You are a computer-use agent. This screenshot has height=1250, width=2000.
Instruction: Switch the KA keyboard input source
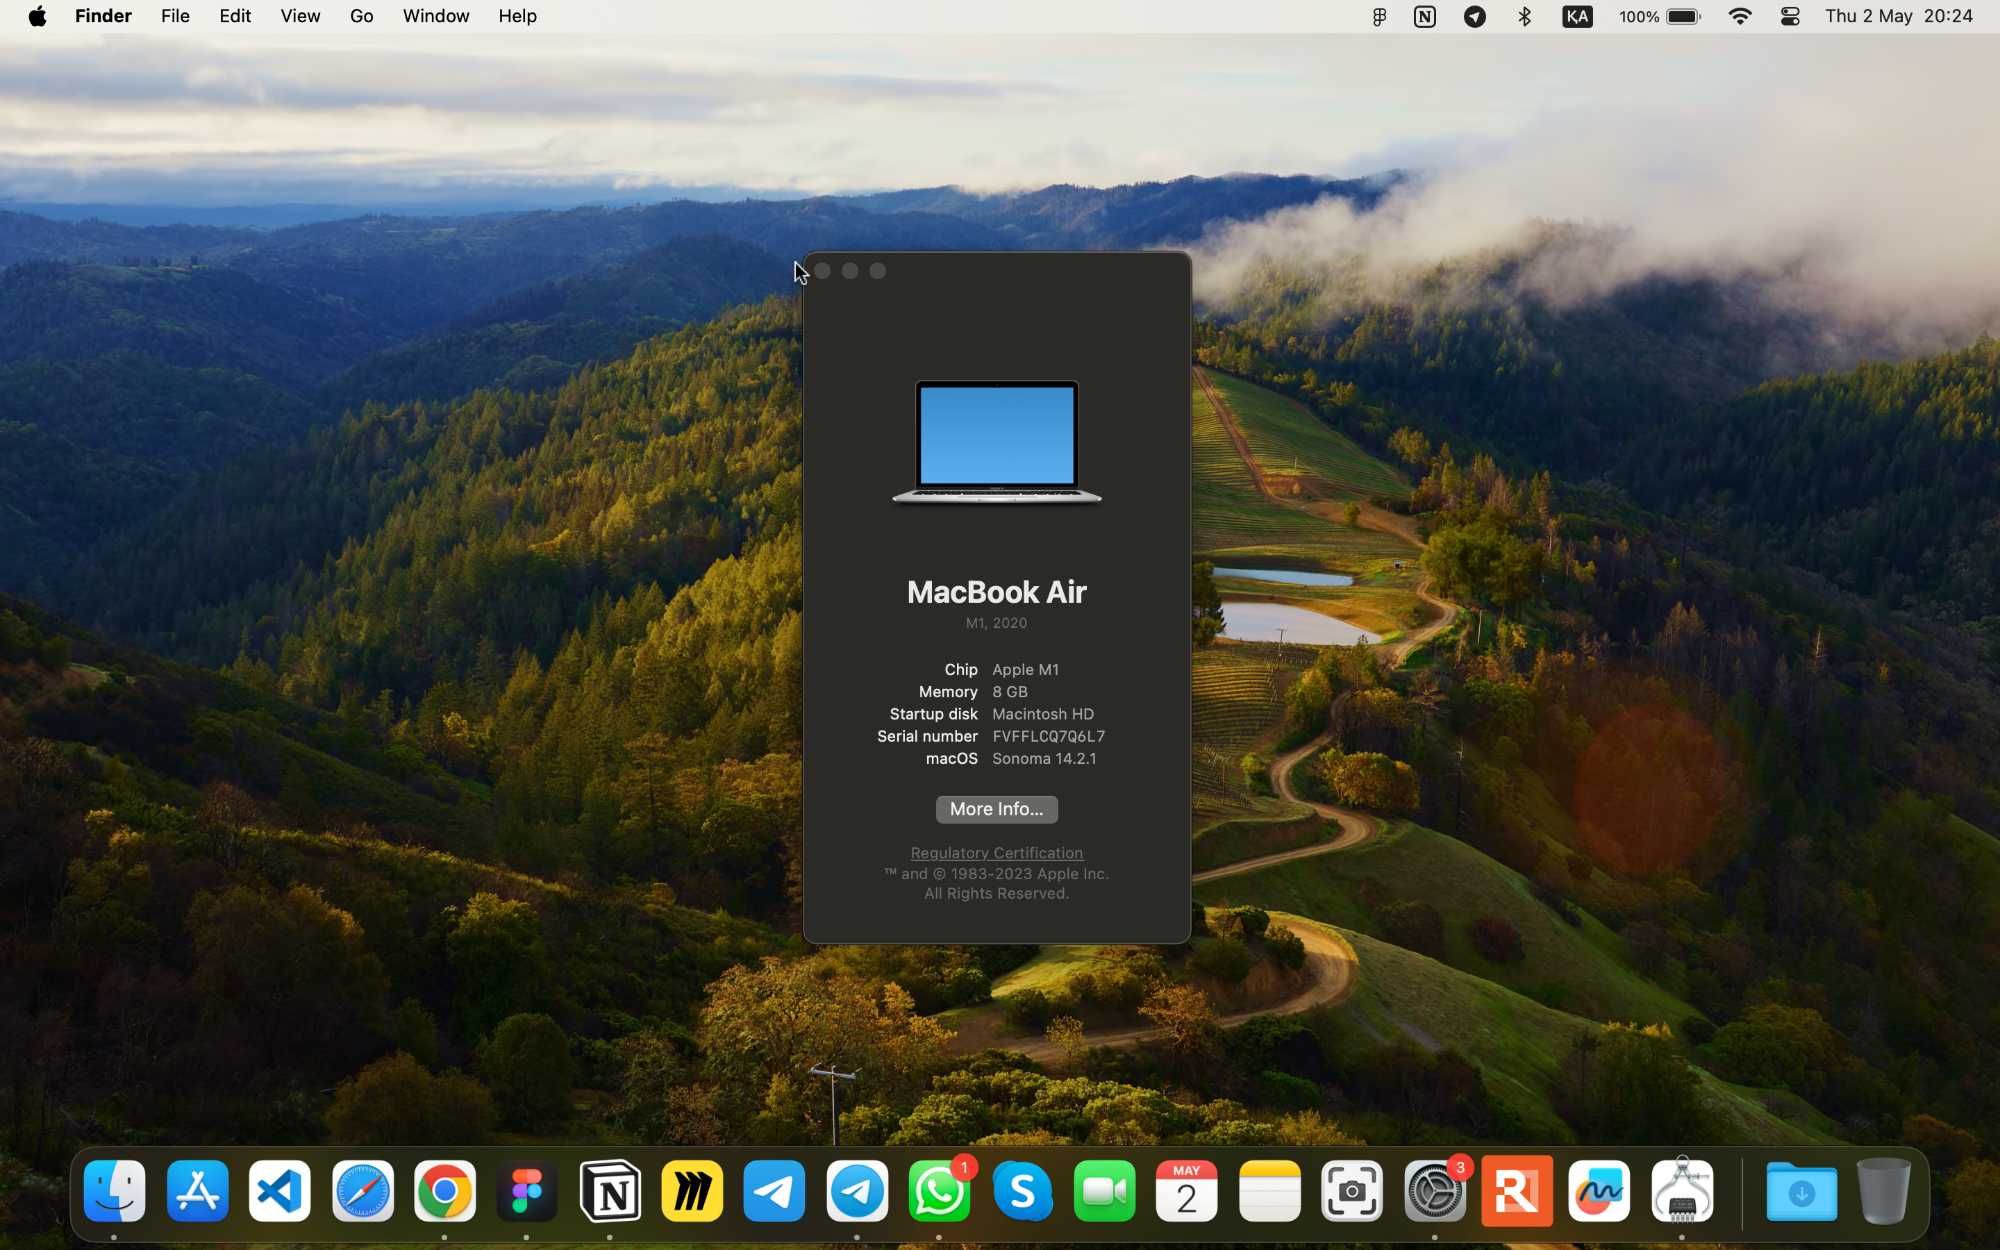coord(1578,16)
